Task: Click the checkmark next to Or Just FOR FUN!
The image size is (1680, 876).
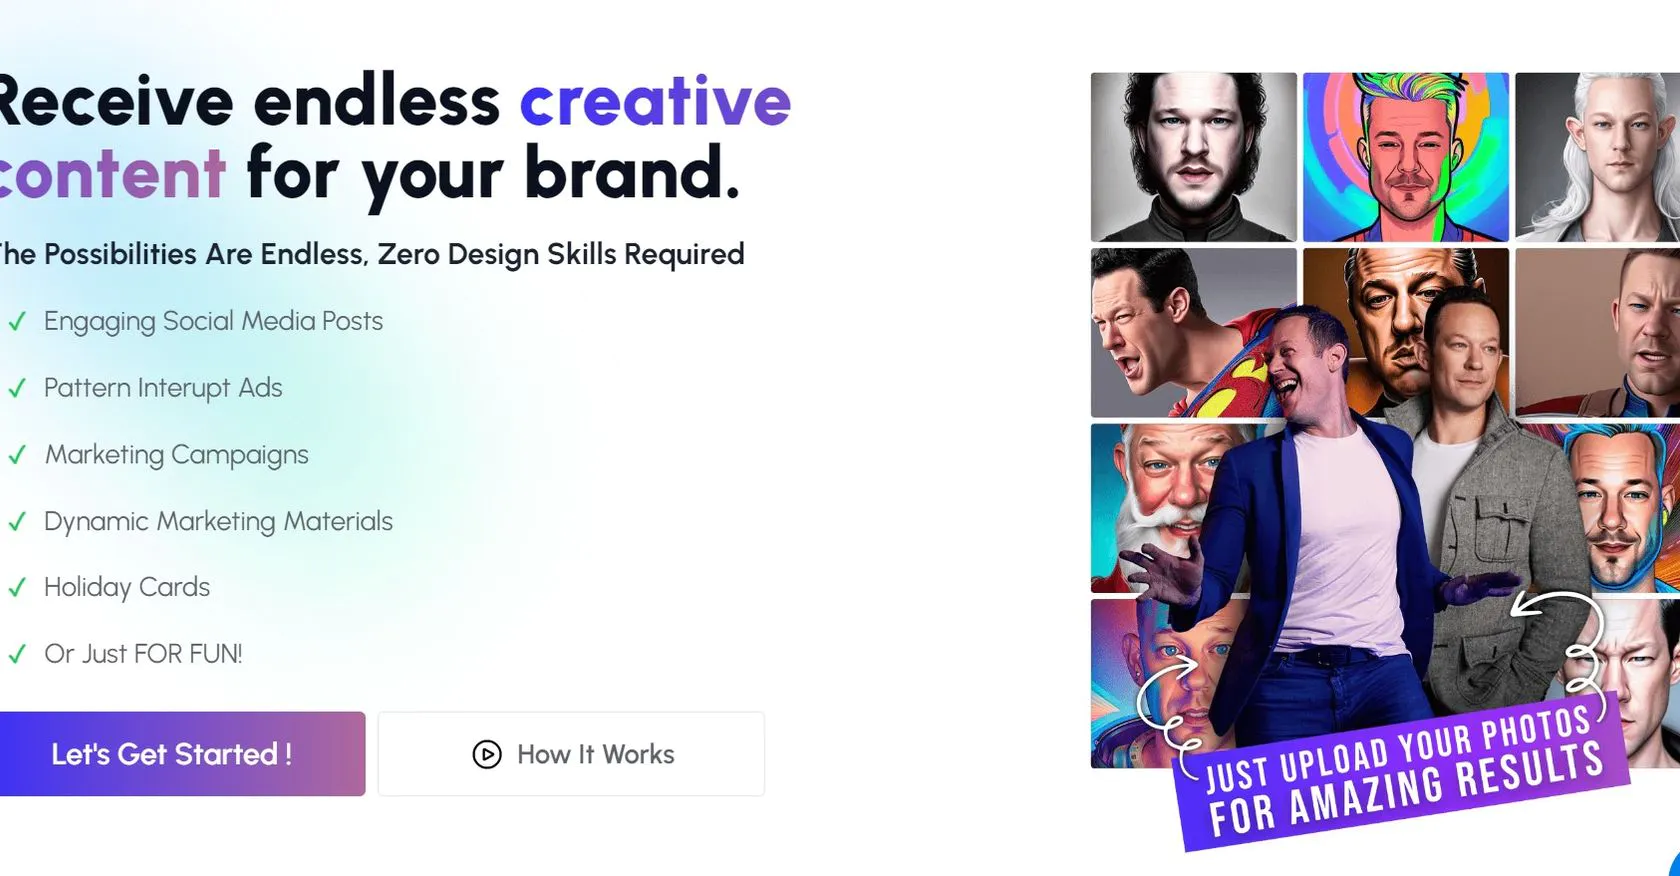Action: (17, 655)
